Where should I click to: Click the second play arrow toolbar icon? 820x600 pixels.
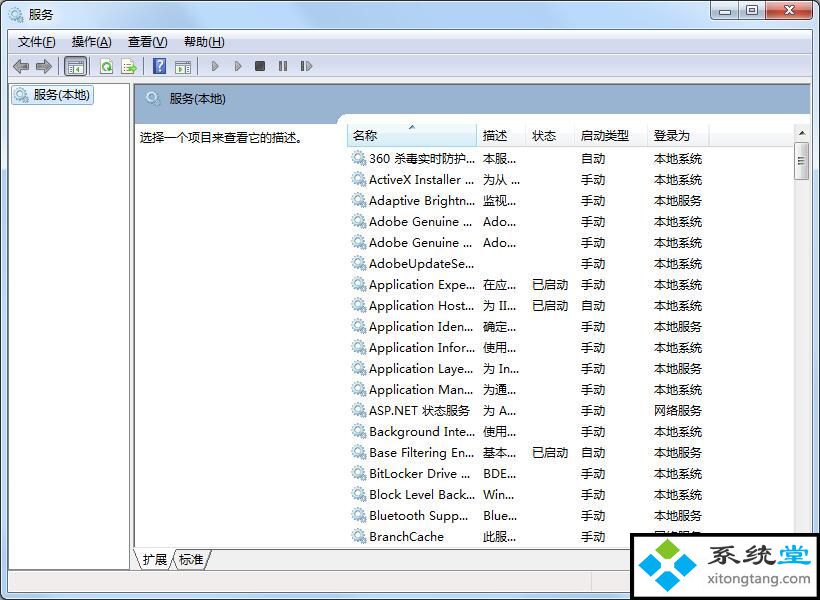237,66
